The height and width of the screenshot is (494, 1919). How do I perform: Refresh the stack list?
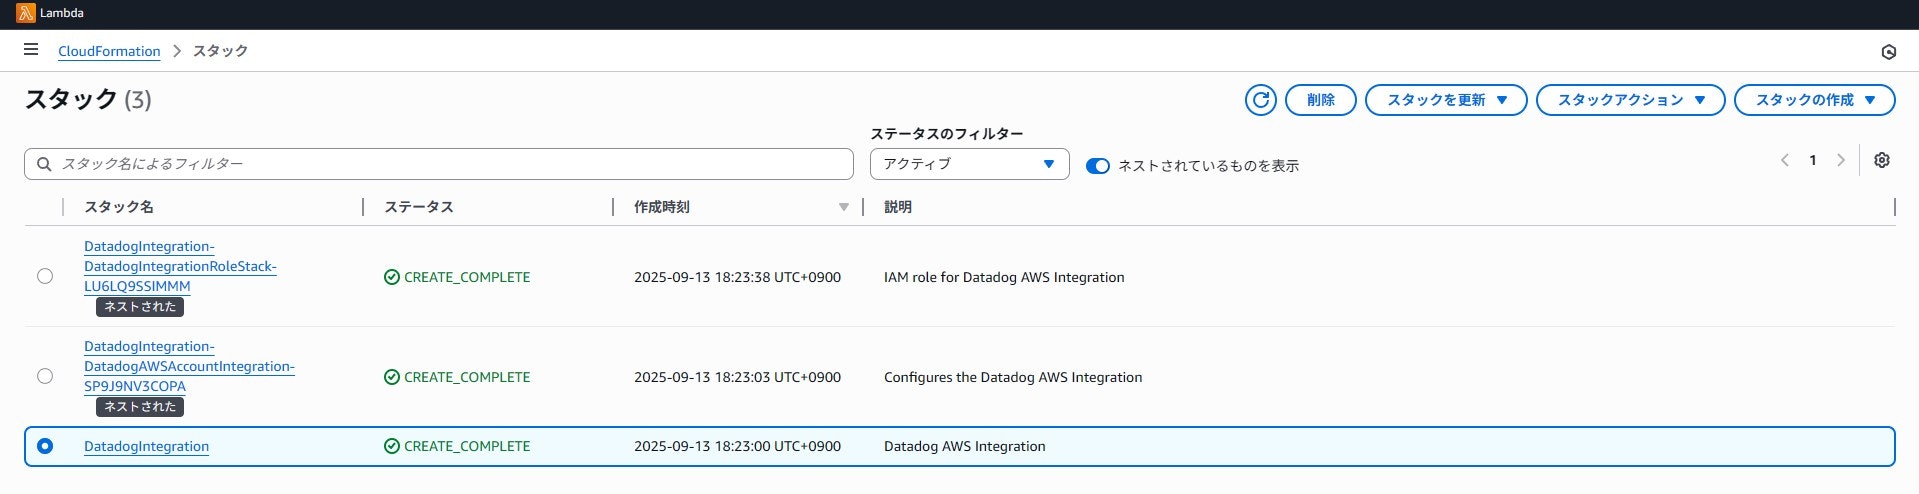pyautogui.click(x=1260, y=100)
